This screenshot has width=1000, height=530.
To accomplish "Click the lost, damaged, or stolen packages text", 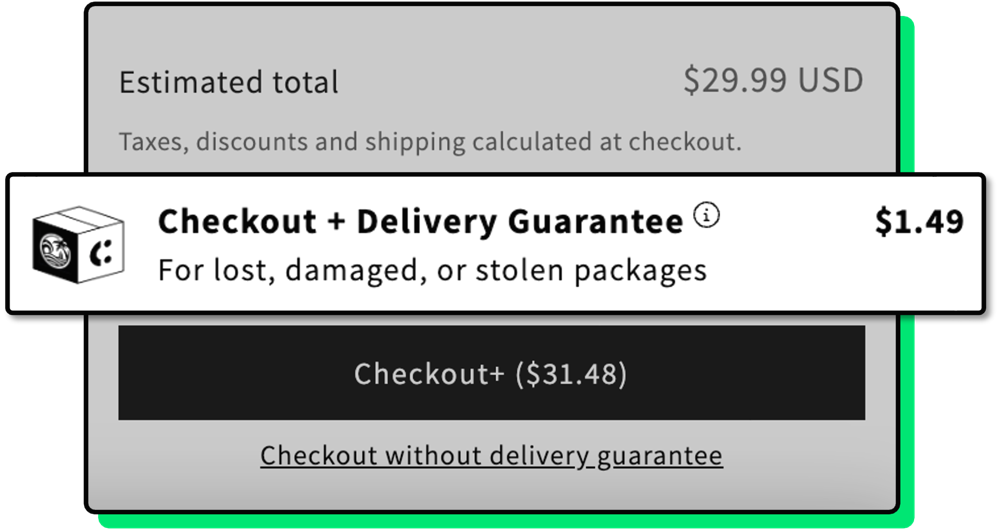I will 432,270.
